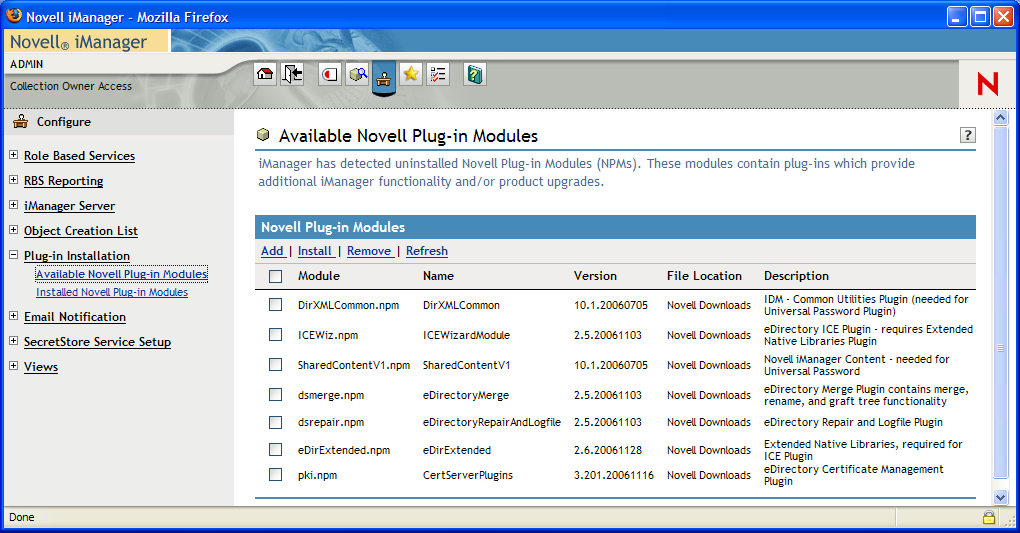The width and height of the screenshot is (1020, 533).
Task: Collapse Plug-in Installation minus box
Action: [13, 254]
